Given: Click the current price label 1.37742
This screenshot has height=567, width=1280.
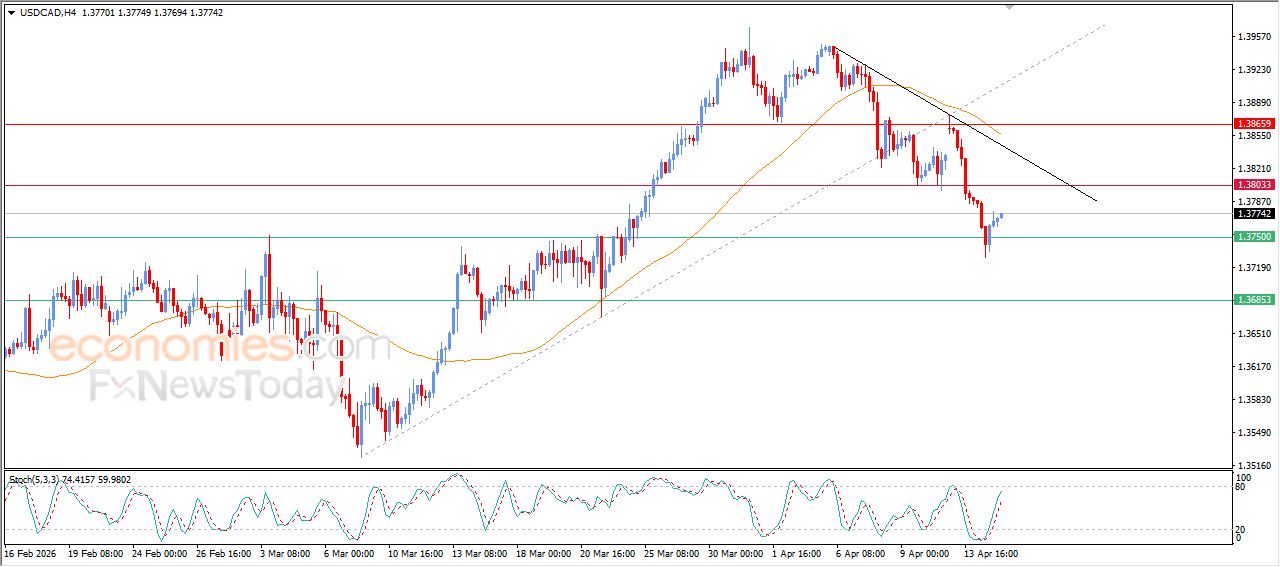Looking at the screenshot, I should [x=1253, y=214].
